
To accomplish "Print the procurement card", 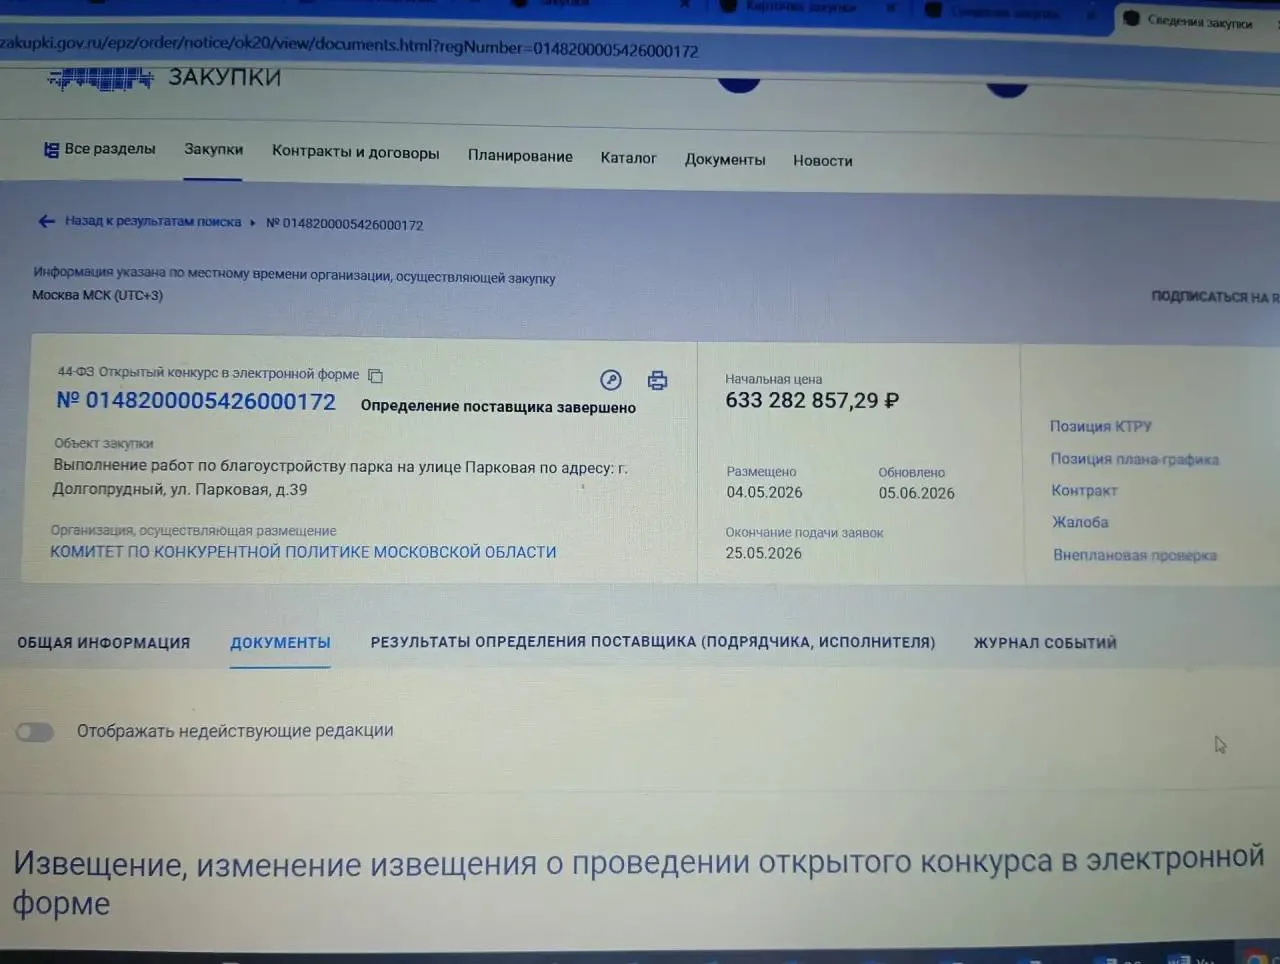I will [657, 381].
